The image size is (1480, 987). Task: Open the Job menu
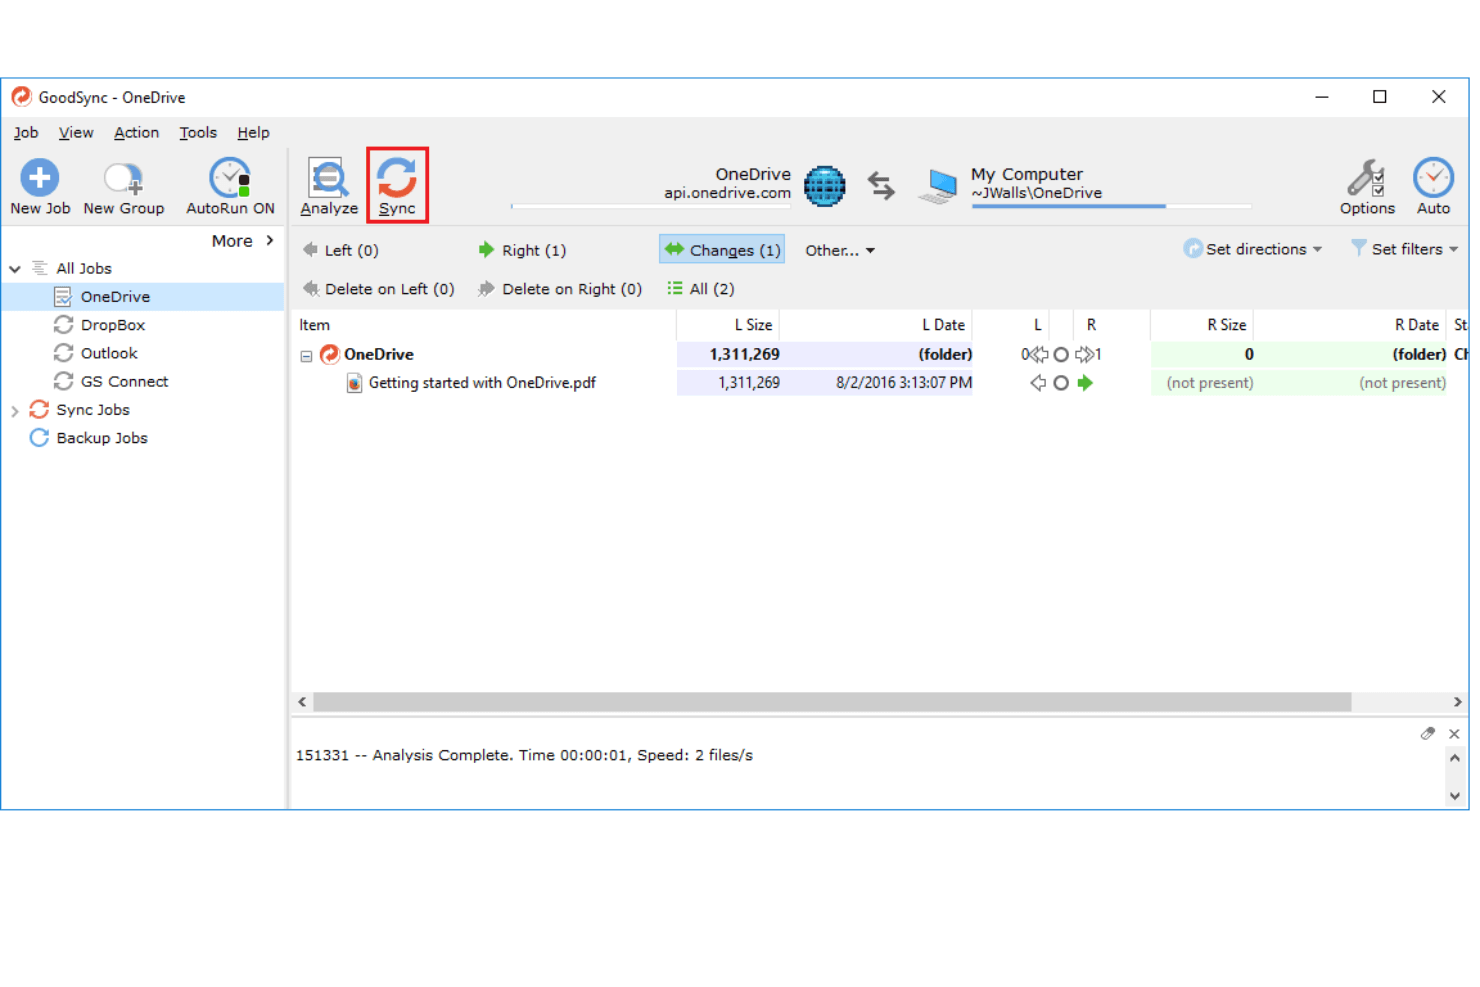(x=26, y=132)
